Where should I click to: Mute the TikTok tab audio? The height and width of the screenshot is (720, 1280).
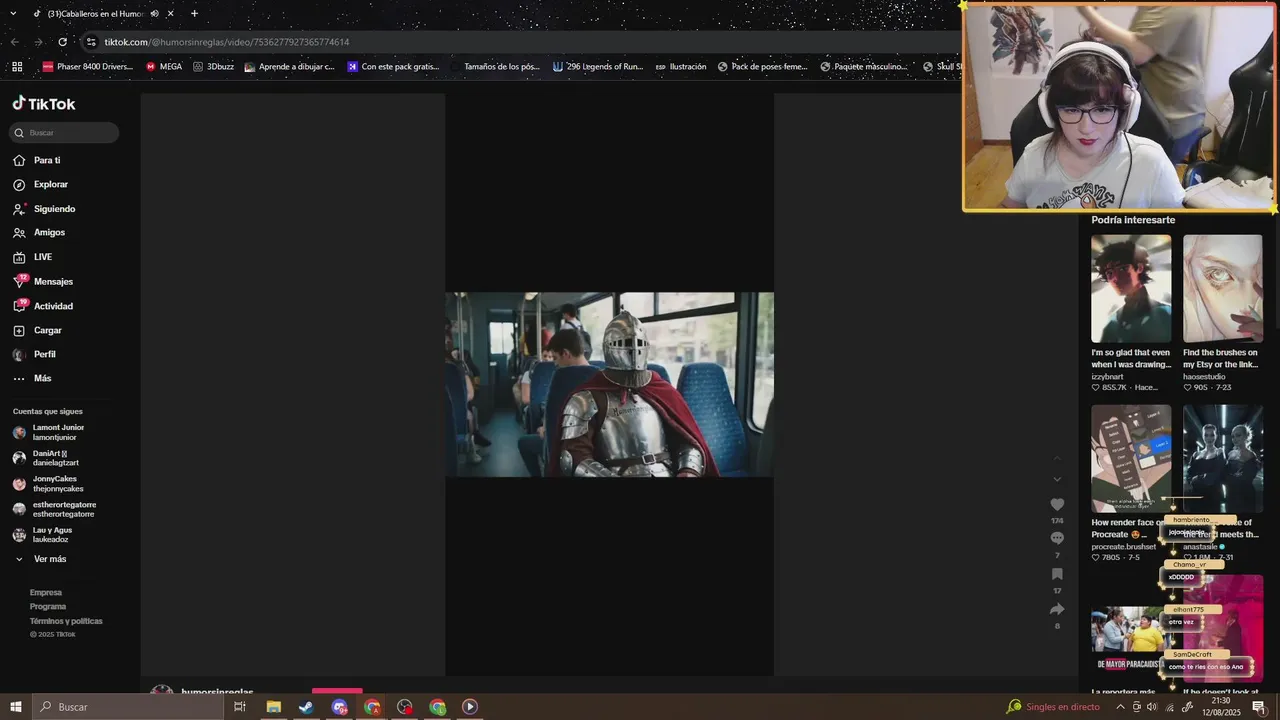(x=154, y=14)
